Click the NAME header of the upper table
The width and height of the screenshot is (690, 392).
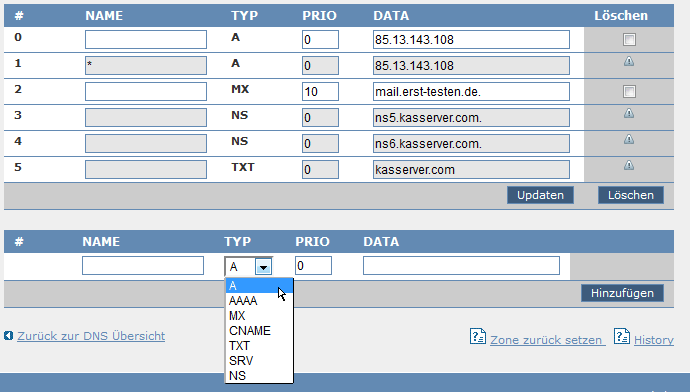pyautogui.click(x=104, y=16)
